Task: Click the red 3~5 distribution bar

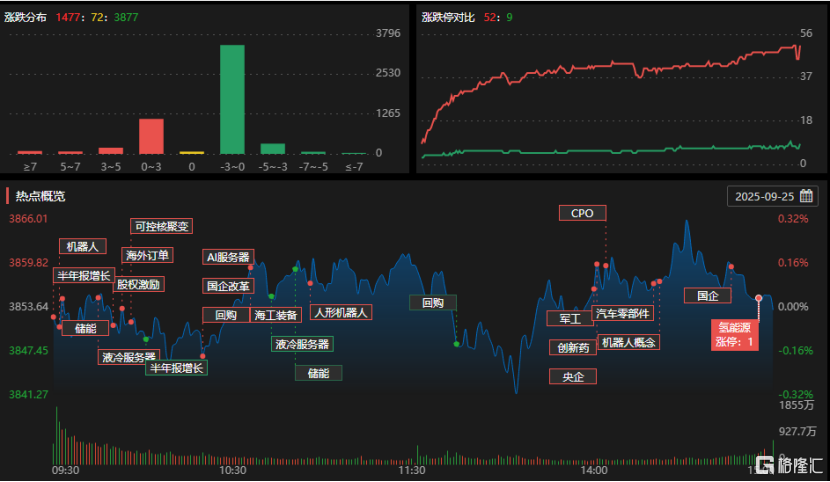Action: point(111,151)
